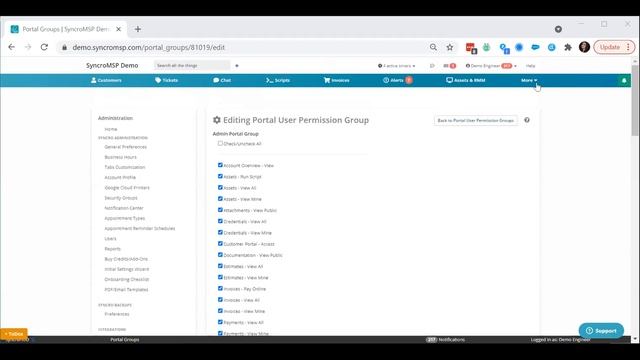Uncheck Documentation - View Public
This screenshot has width=640, height=360.
[x=220, y=255]
